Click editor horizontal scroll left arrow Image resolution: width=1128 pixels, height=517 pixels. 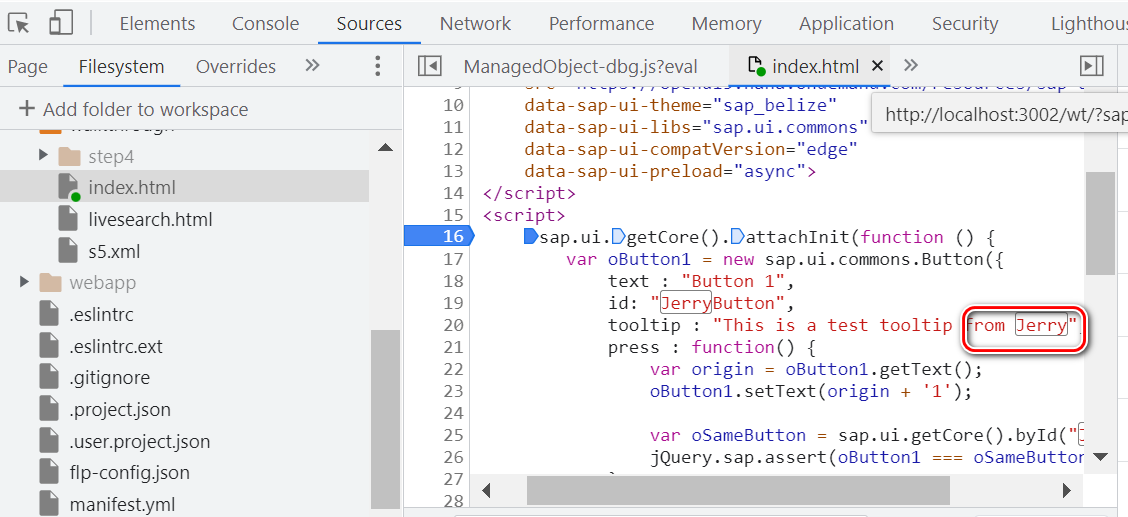[x=486, y=491]
